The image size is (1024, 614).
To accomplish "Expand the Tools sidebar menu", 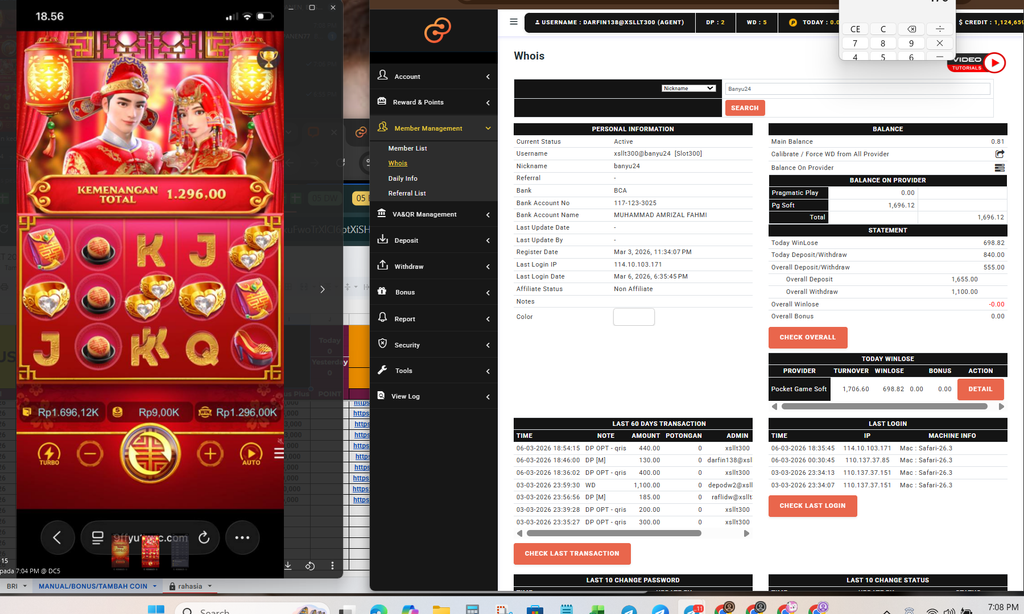I will tap(433, 370).
